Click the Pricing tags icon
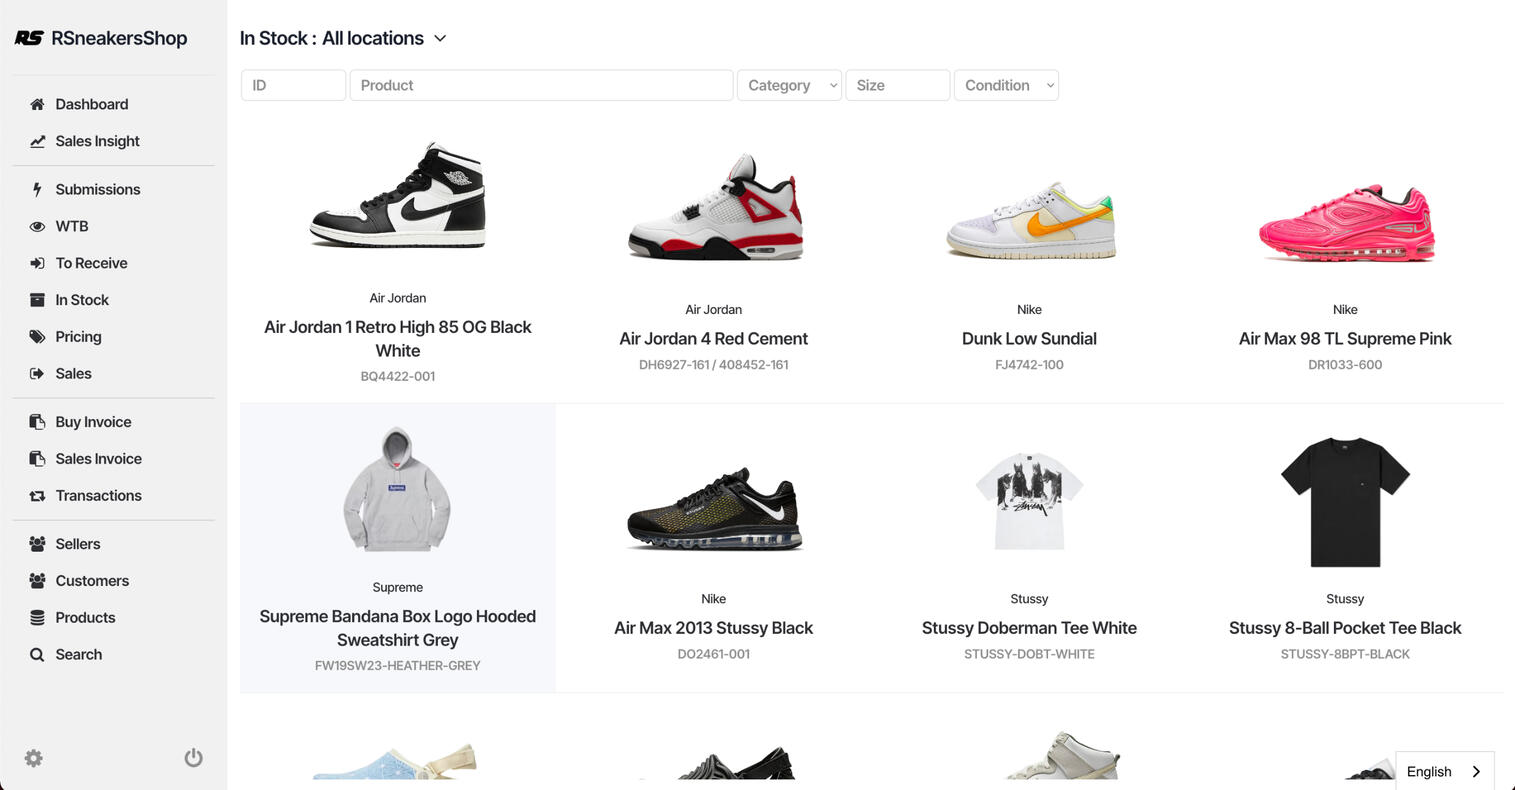This screenshot has width=1515, height=790. tap(37, 337)
